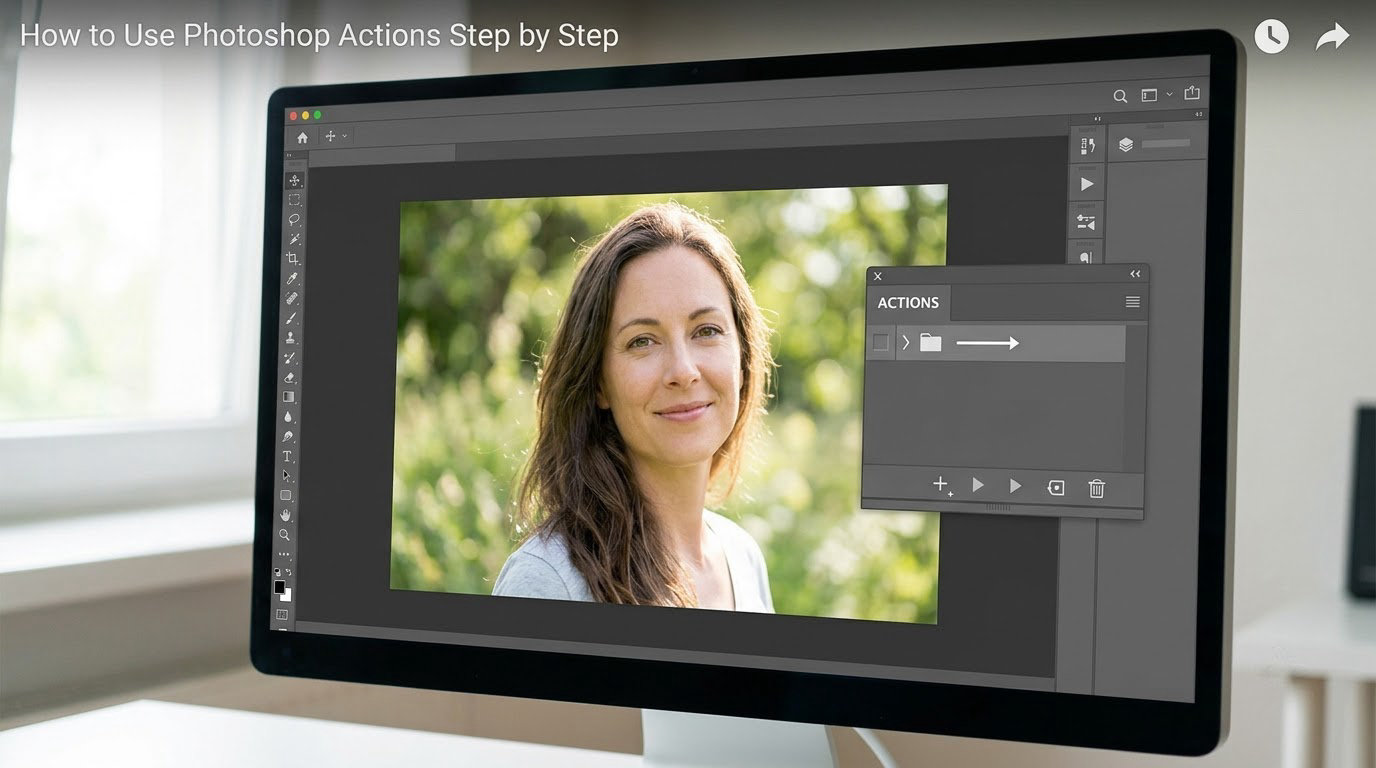Open the Photoshop search magnifier at top right

coord(1120,96)
